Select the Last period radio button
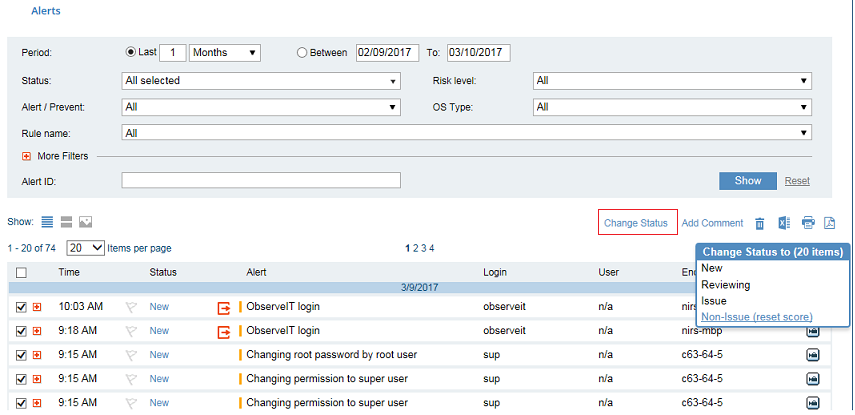 (131, 53)
